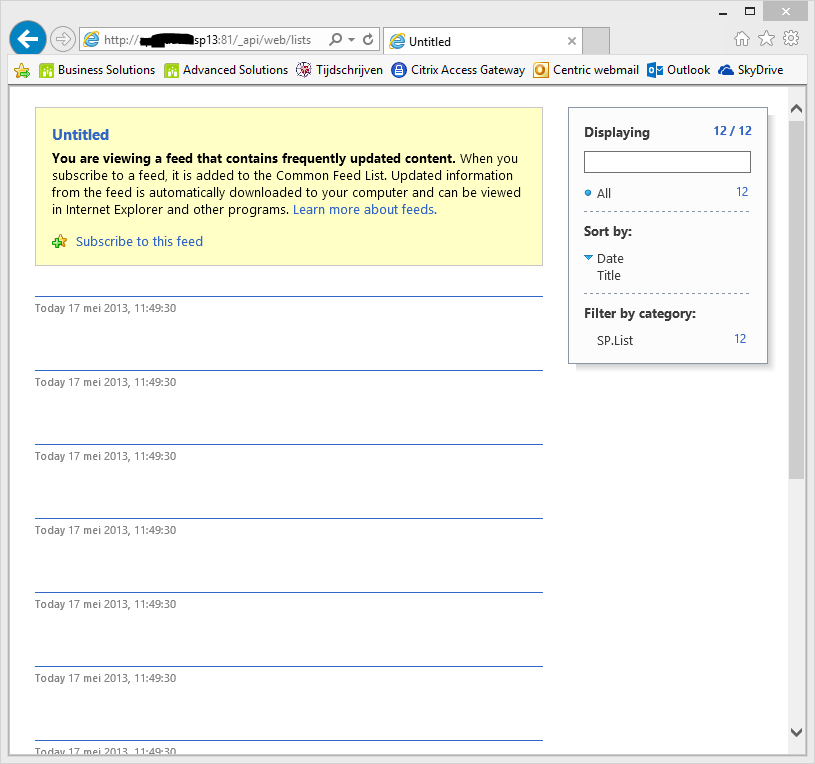This screenshot has width=815, height=764.
Task: Minimize the browser window
Action: click(x=723, y=12)
